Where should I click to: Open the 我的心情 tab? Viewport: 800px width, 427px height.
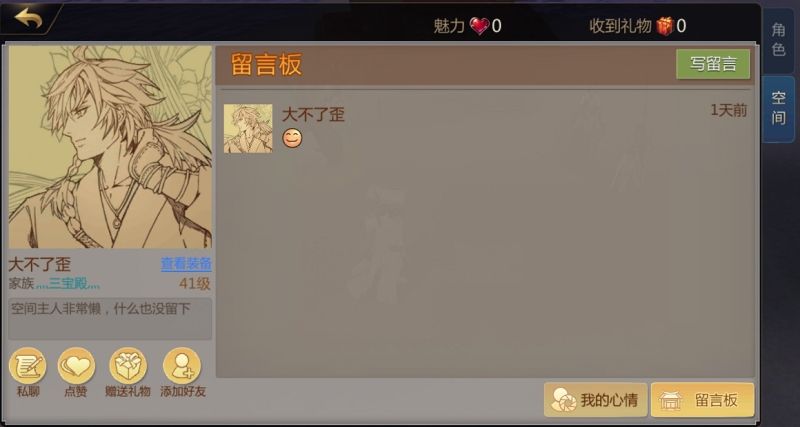pos(595,400)
